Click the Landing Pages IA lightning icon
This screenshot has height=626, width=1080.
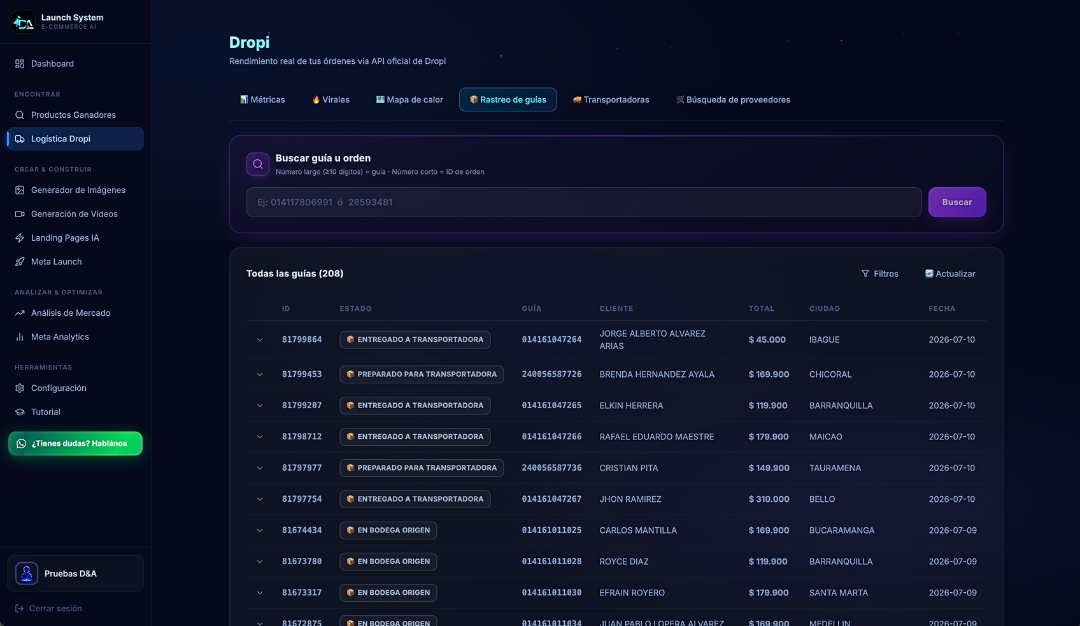click(x=19, y=238)
